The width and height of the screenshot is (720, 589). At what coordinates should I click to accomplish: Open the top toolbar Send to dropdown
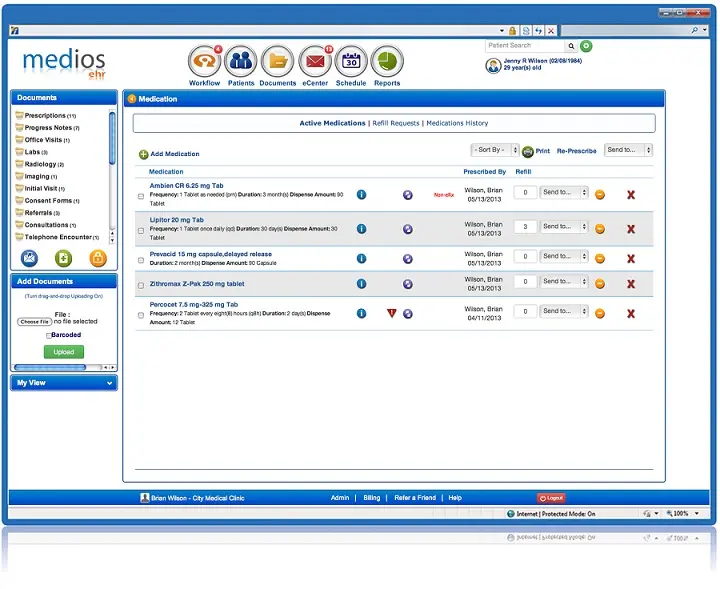point(628,150)
